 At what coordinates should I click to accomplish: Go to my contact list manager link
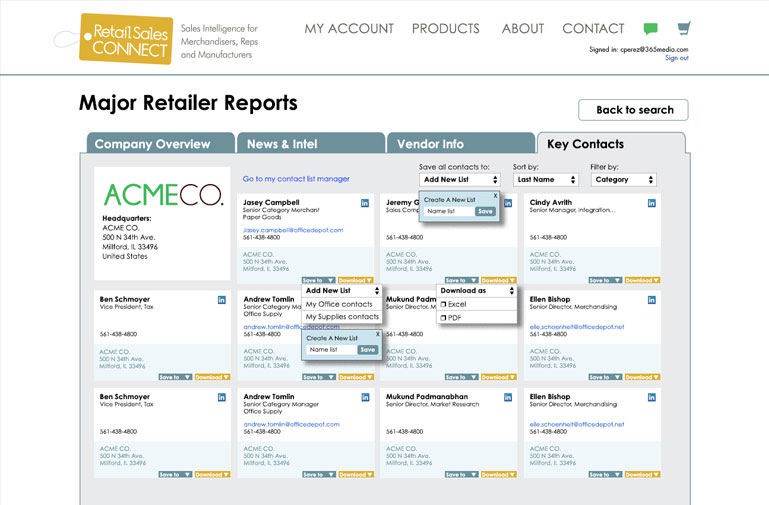pyautogui.click(x=296, y=179)
